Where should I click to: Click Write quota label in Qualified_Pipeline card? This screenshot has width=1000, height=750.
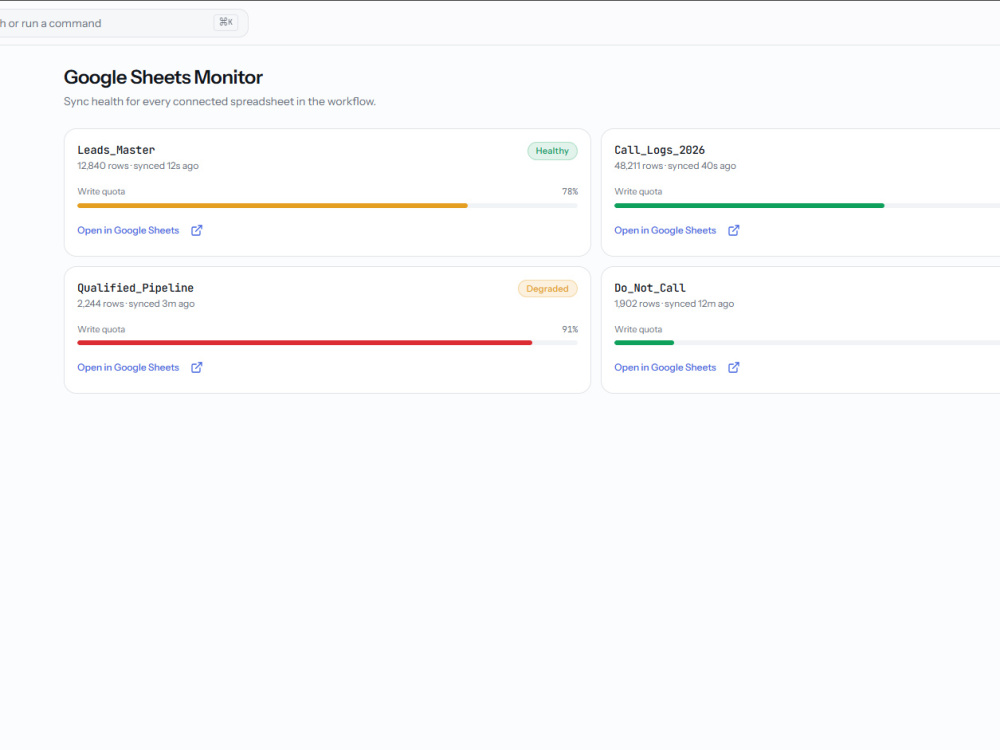[x=101, y=329]
